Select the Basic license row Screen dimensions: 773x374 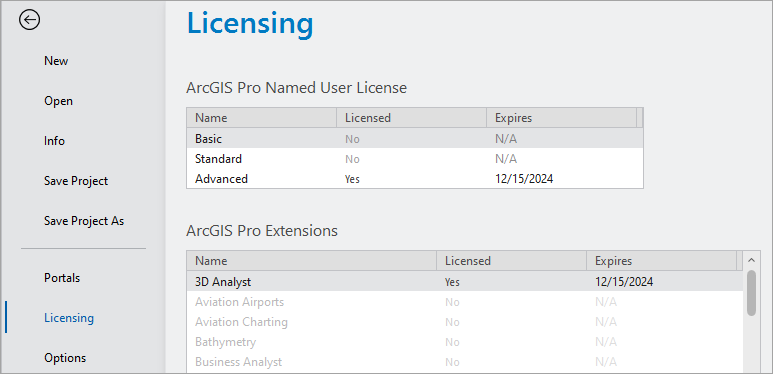[415, 138]
